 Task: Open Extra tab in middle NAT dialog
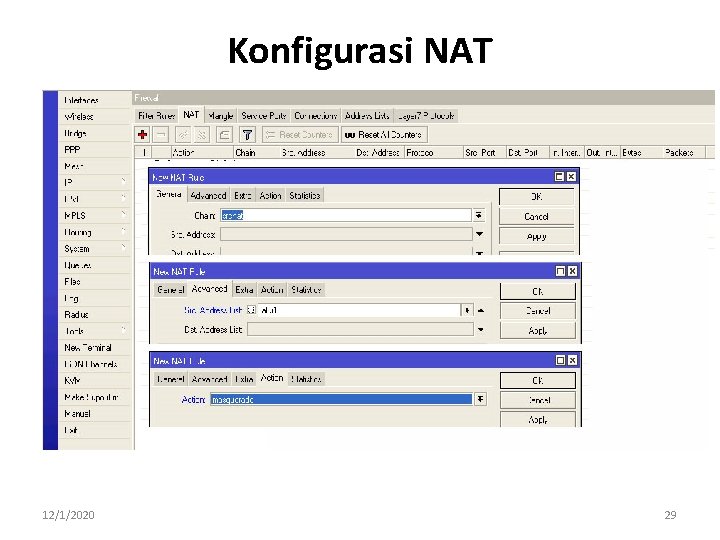(x=244, y=290)
